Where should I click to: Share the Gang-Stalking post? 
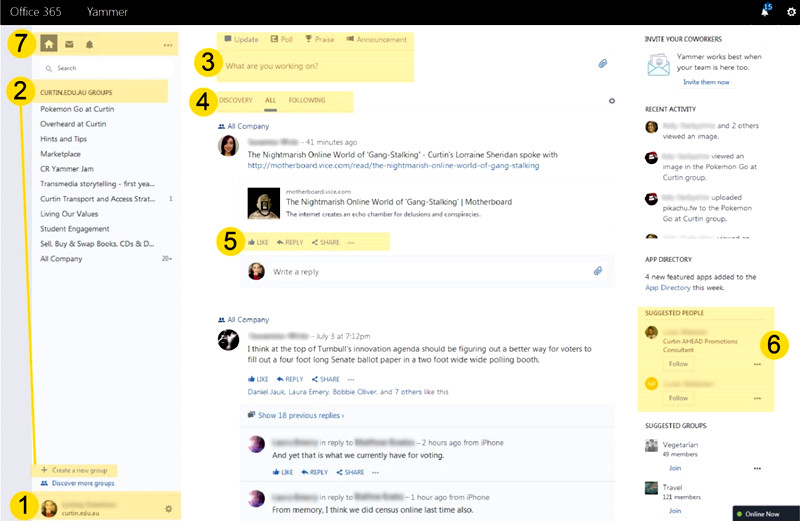(x=326, y=242)
